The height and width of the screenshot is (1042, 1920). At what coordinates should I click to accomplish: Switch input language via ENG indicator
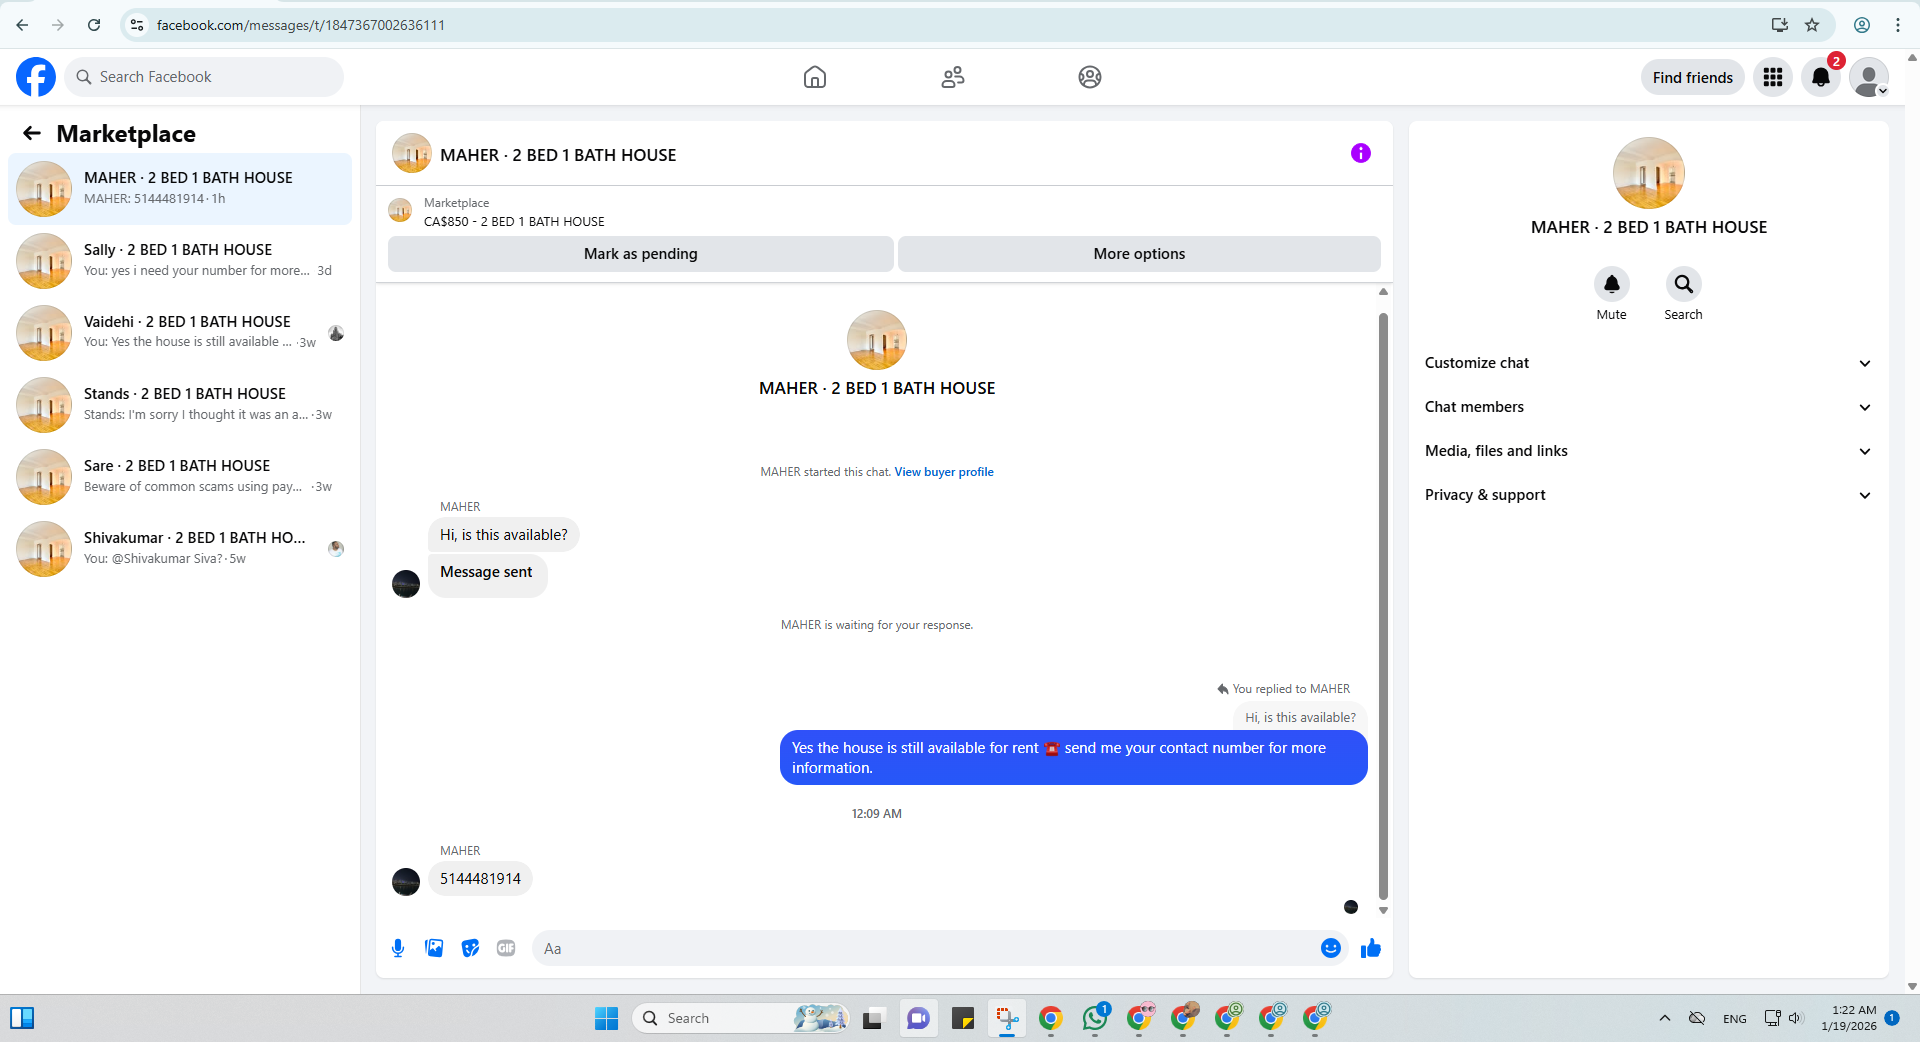tap(1735, 1018)
